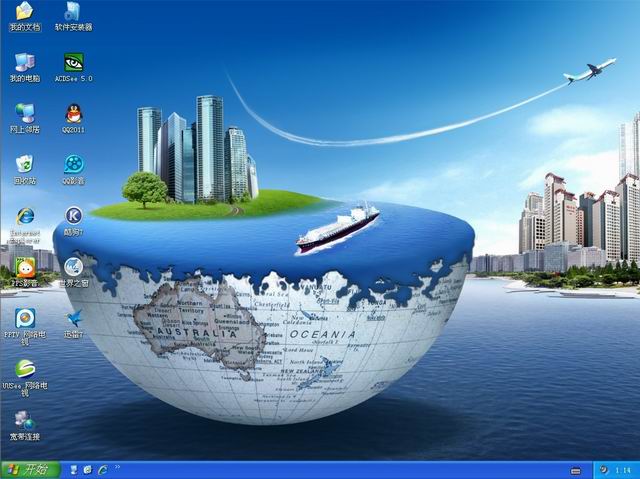
Task: Click the system tray notification icon
Action: coord(604,470)
